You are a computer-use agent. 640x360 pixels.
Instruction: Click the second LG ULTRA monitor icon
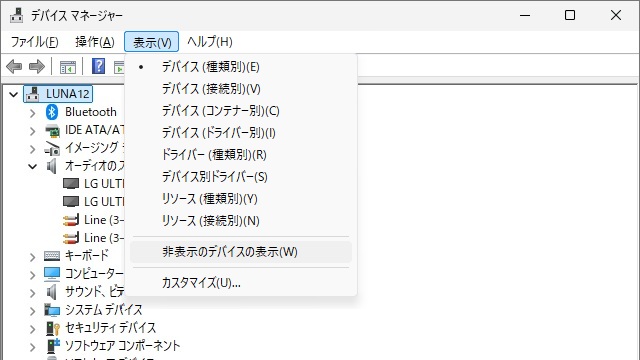pos(71,202)
